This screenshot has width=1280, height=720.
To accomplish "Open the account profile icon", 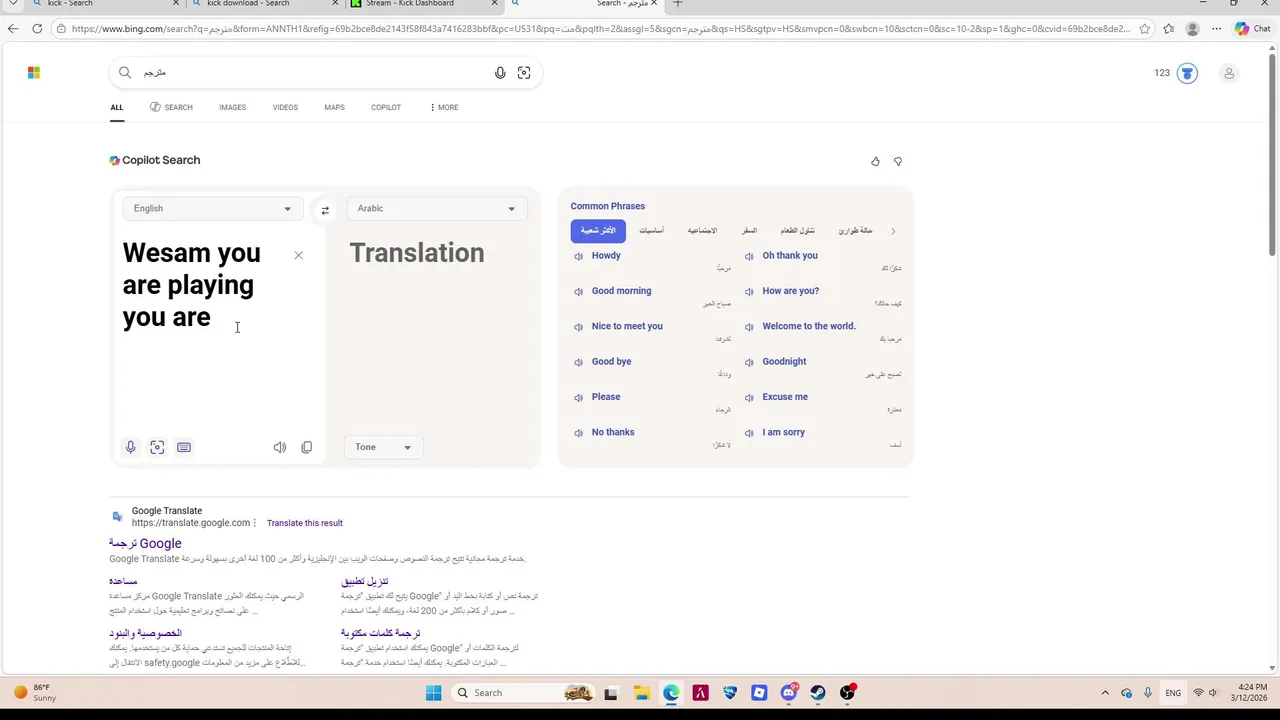I will click(x=1229, y=73).
